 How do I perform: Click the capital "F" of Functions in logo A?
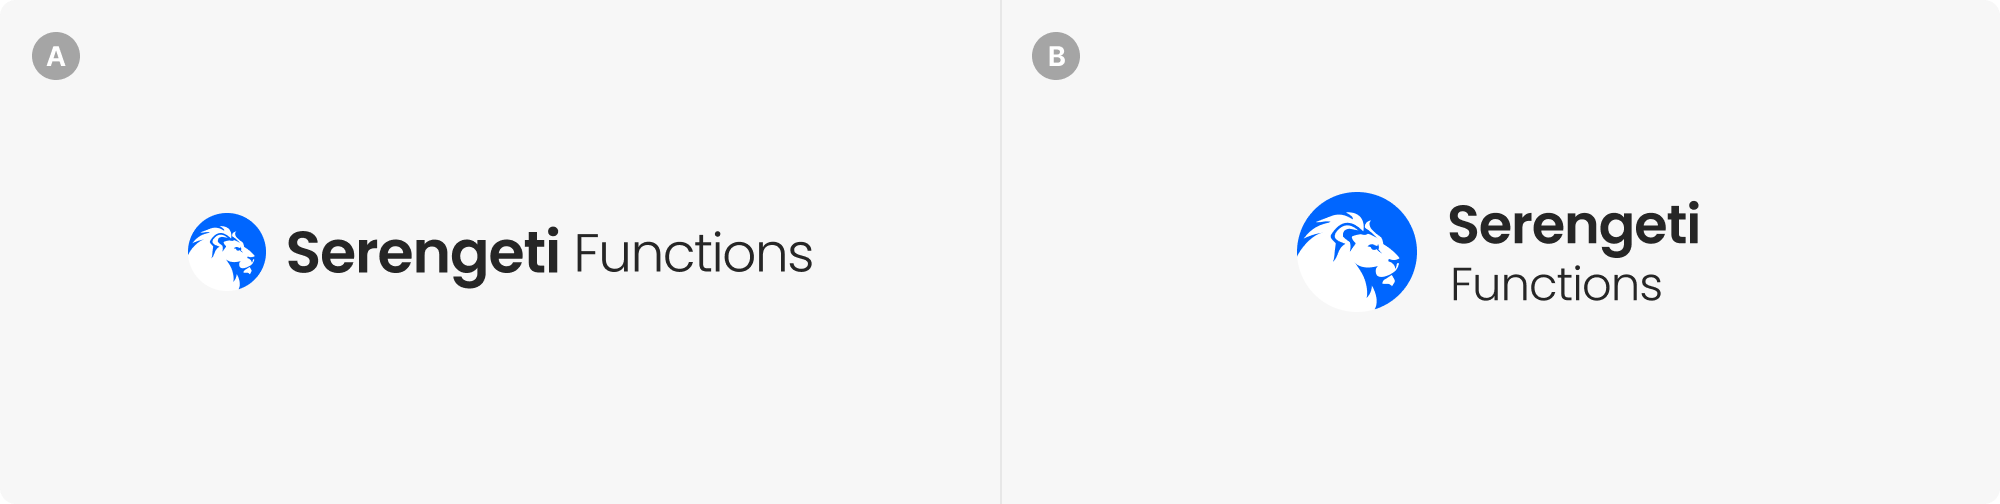point(588,253)
